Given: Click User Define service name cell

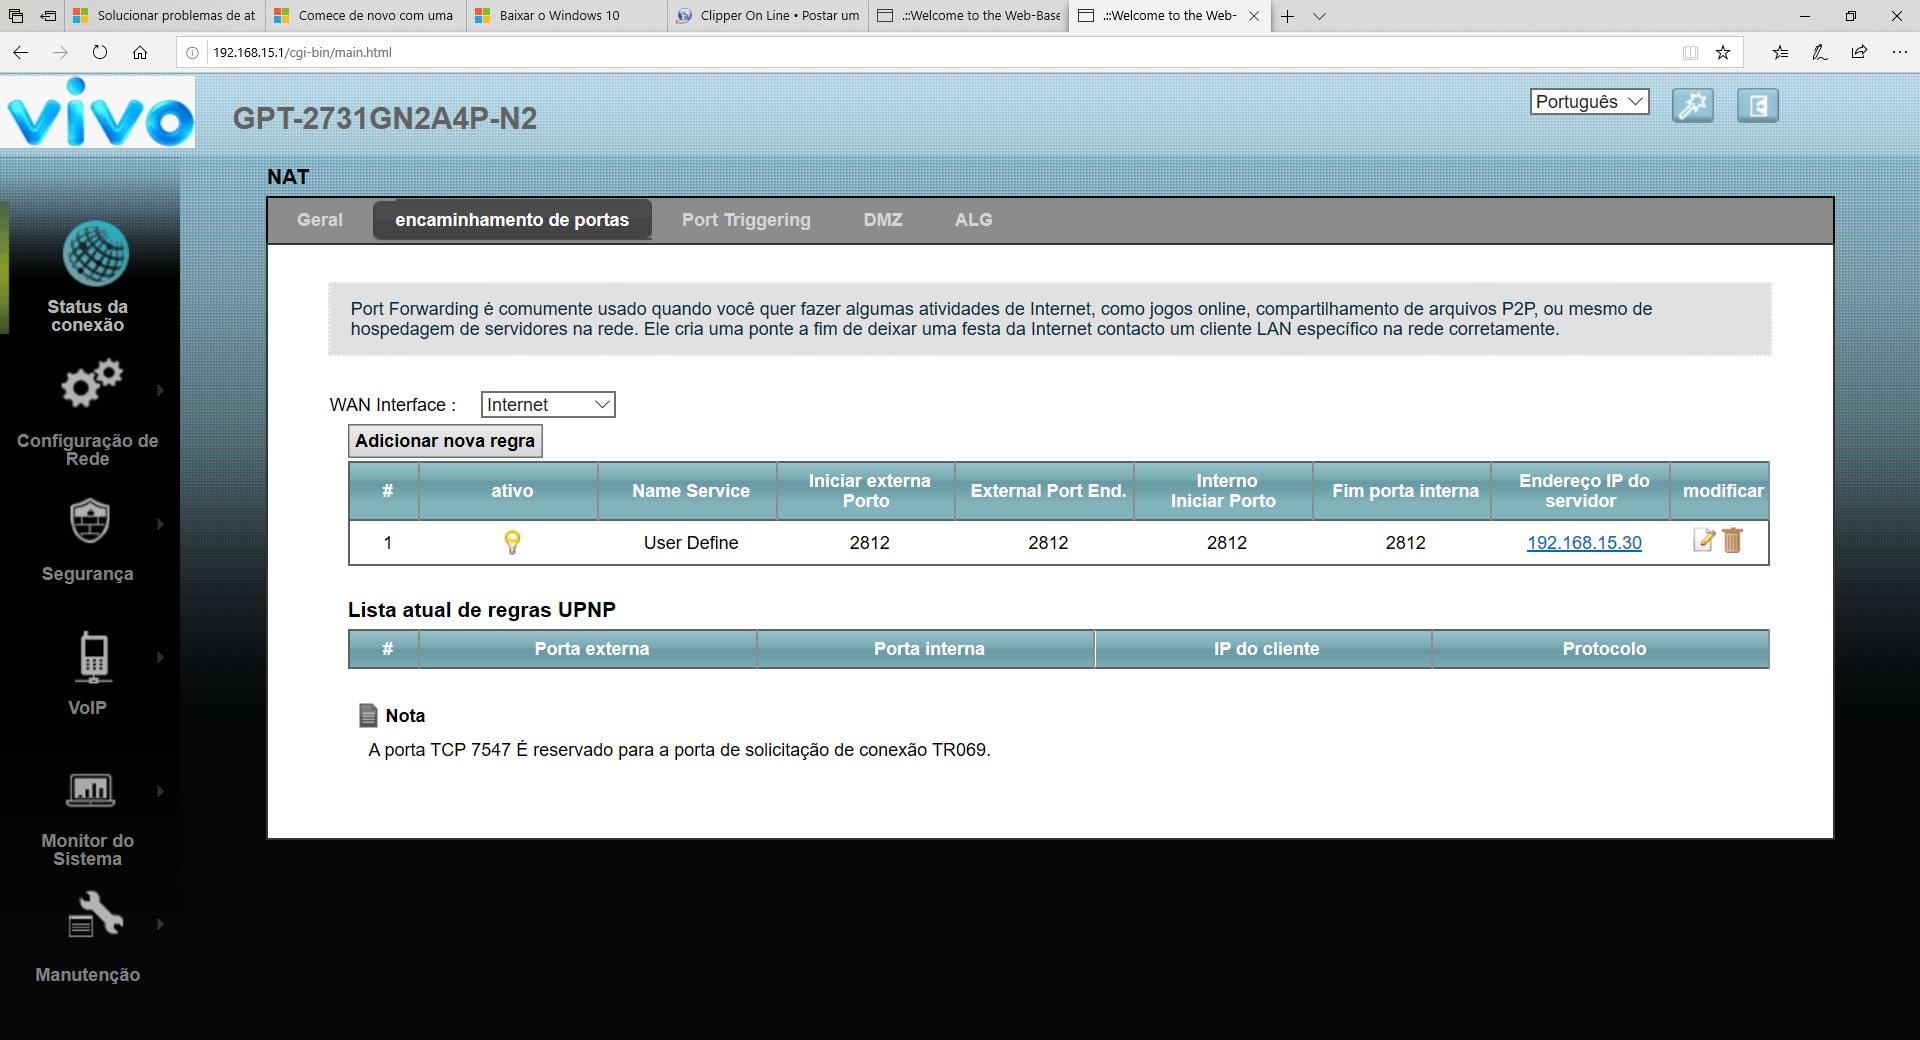Looking at the screenshot, I should click(691, 543).
